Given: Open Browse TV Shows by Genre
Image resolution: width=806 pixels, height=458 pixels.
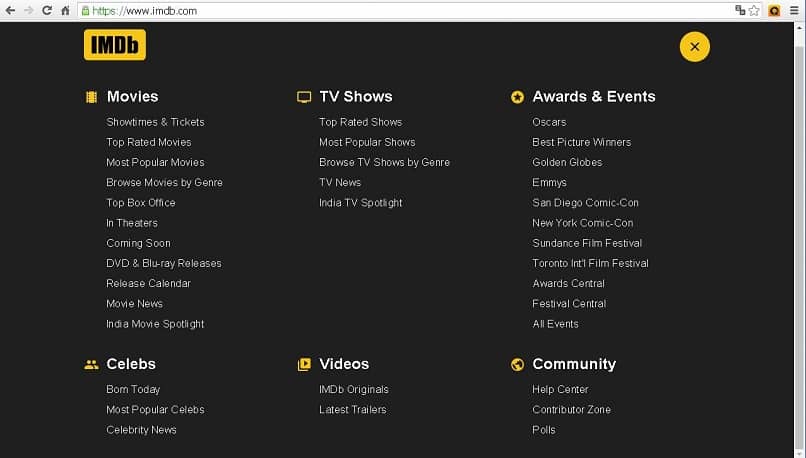Looking at the screenshot, I should [x=384, y=162].
